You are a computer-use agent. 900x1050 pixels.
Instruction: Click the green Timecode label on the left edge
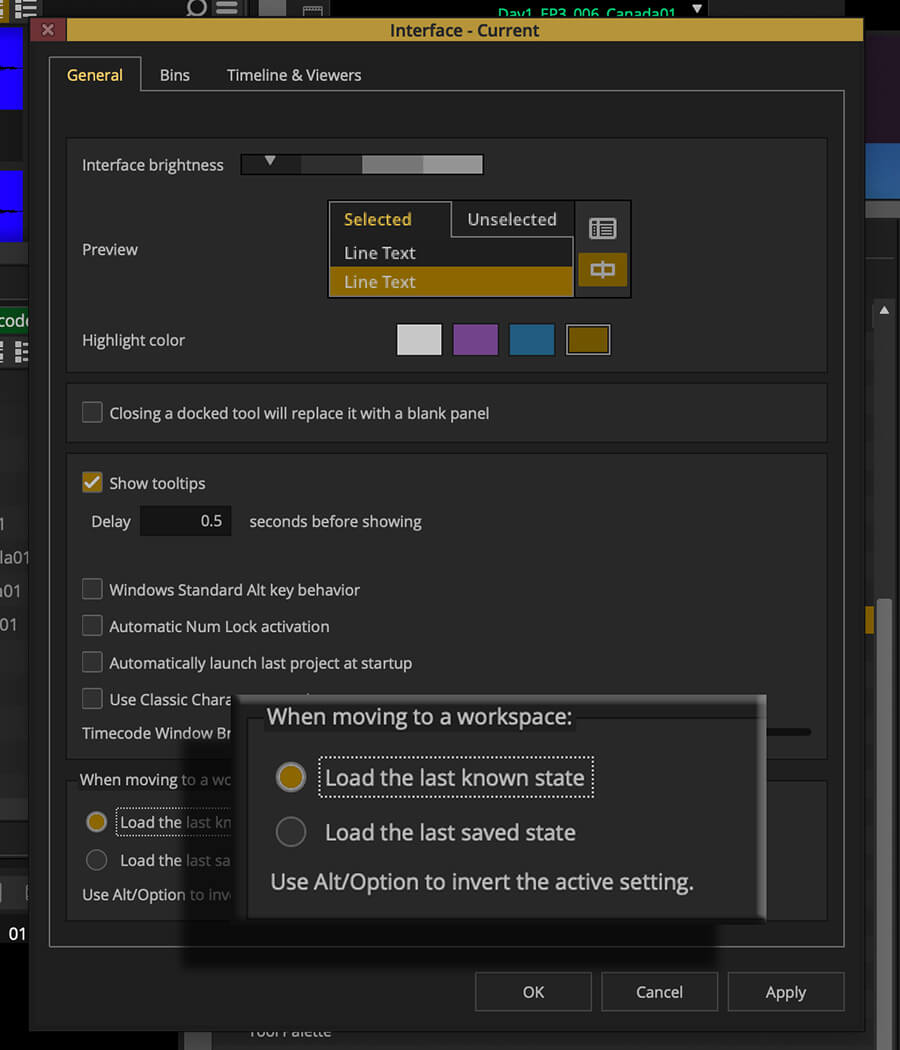pyautogui.click(x=12, y=320)
